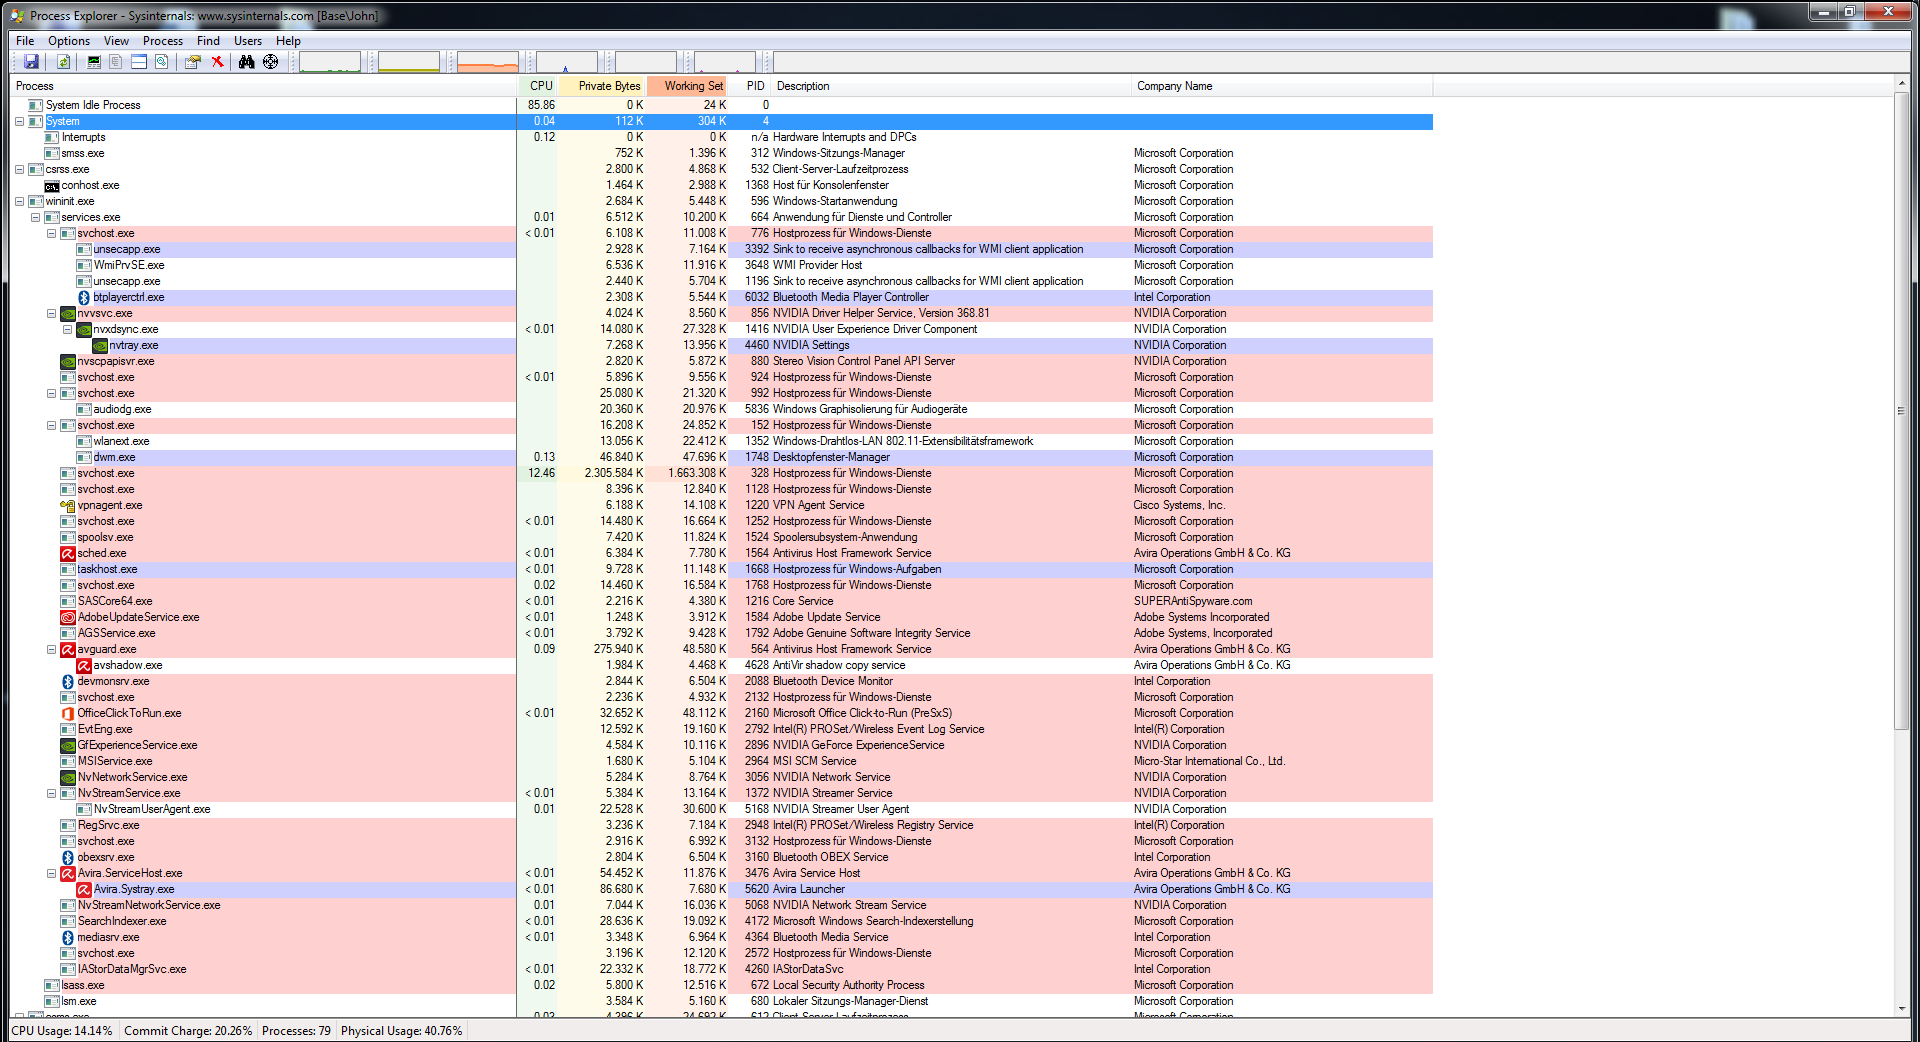Toggle the Show Lower Pane toolbar icon
Image resolution: width=1920 pixels, height=1042 pixels.
pos(139,62)
